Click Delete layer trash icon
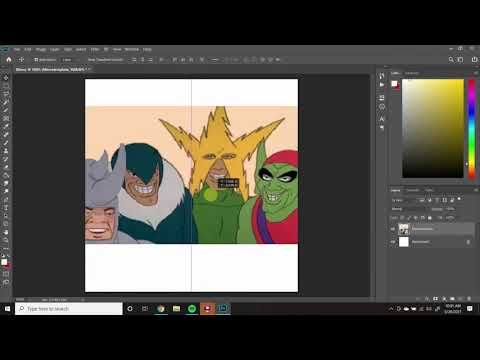 (469, 299)
